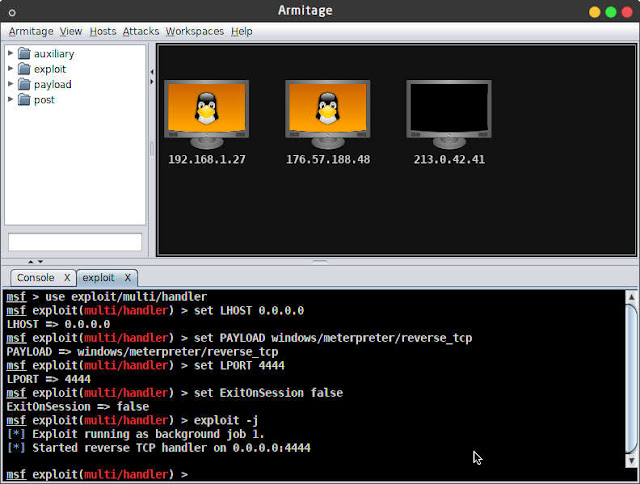Open the Help menu

[x=242, y=31]
